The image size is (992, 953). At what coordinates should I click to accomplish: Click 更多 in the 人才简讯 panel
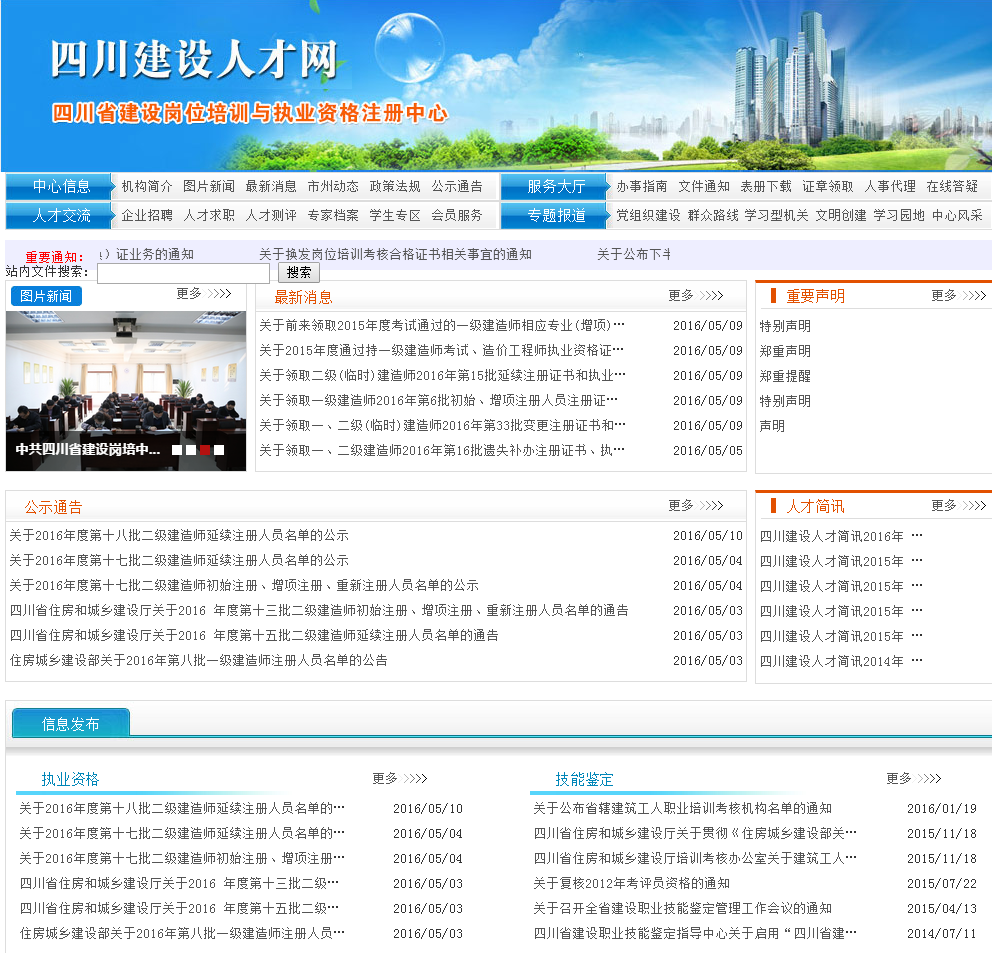point(959,506)
